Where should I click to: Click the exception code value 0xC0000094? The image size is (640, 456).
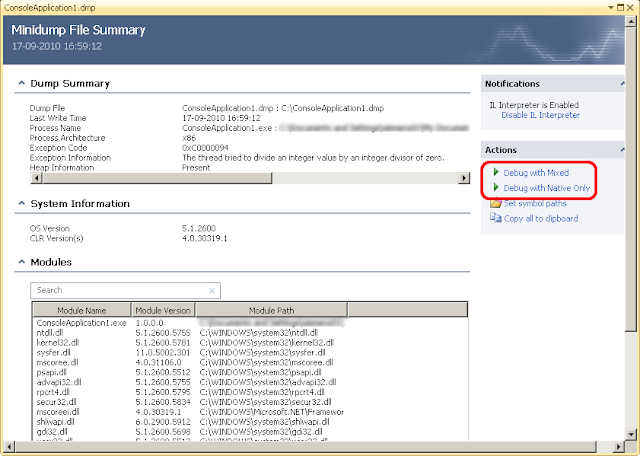(x=205, y=148)
